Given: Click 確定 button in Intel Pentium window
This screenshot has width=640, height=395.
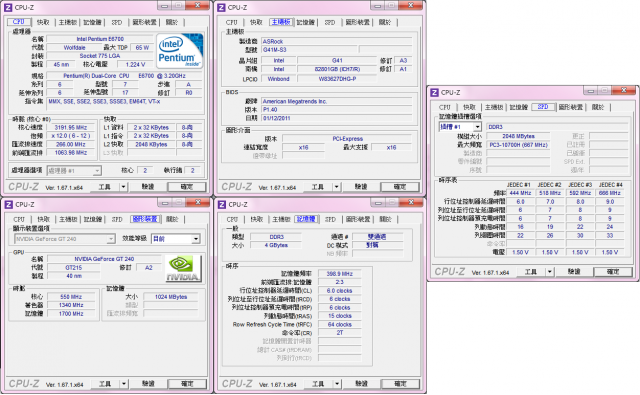Looking at the screenshot, I should pos(187,187).
